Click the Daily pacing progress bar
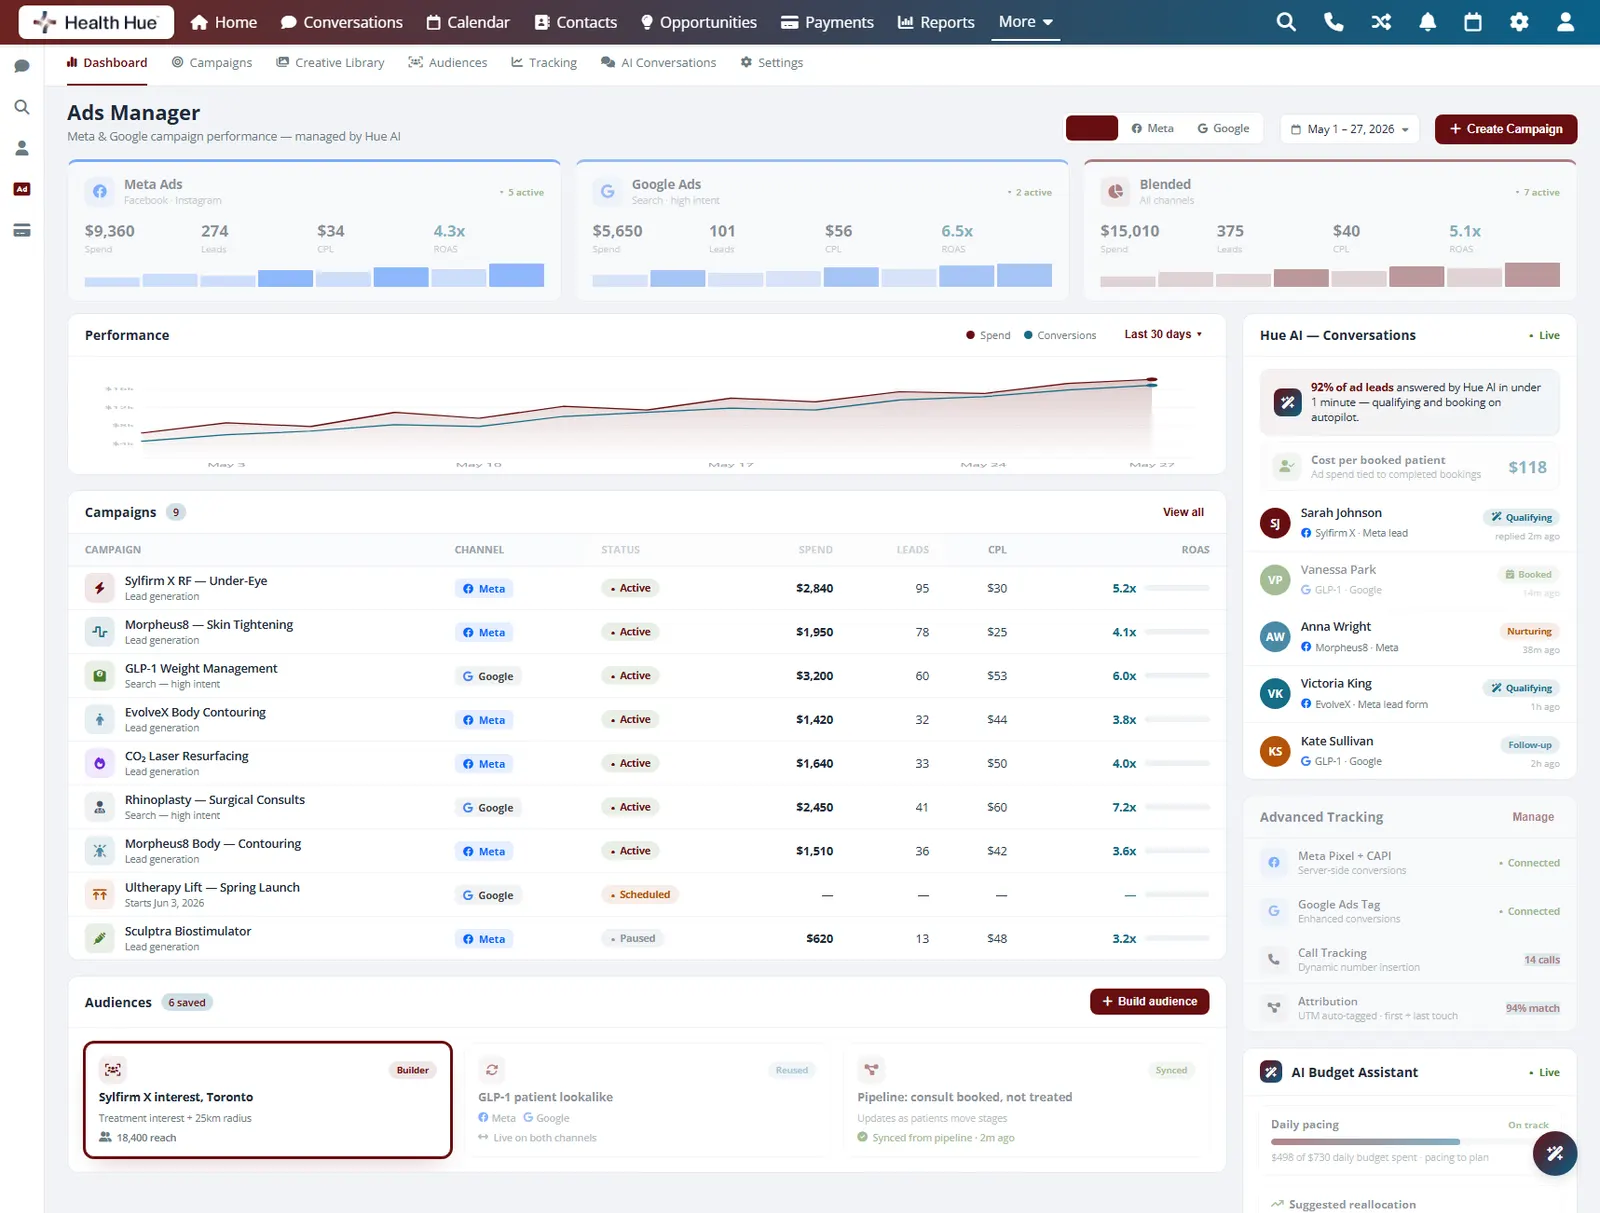Viewport: 1600px width, 1213px height. (x=1410, y=1141)
